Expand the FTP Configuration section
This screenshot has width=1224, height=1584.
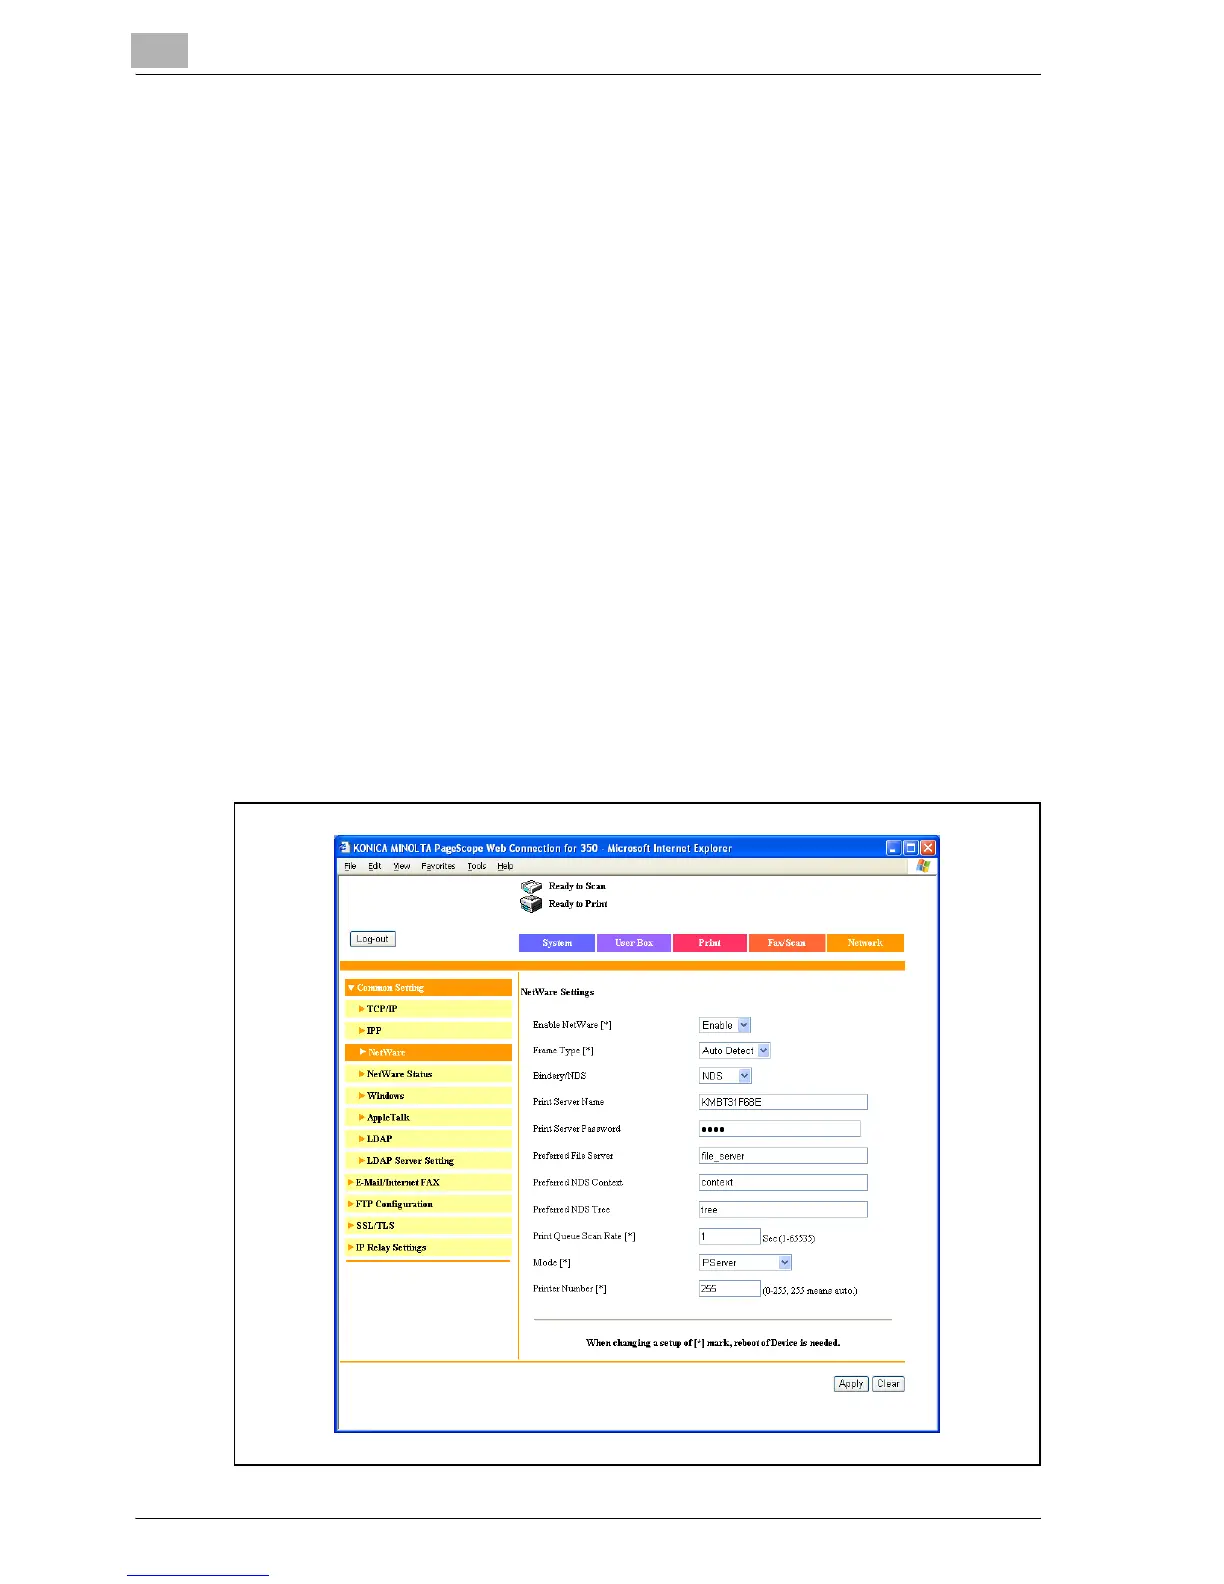(x=428, y=1204)
